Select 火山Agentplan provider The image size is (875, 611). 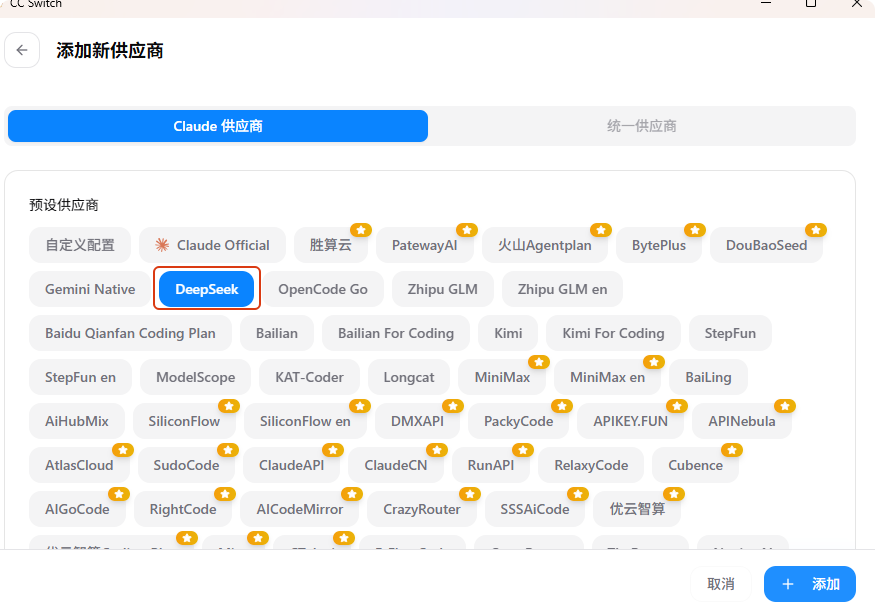point(545,245)
